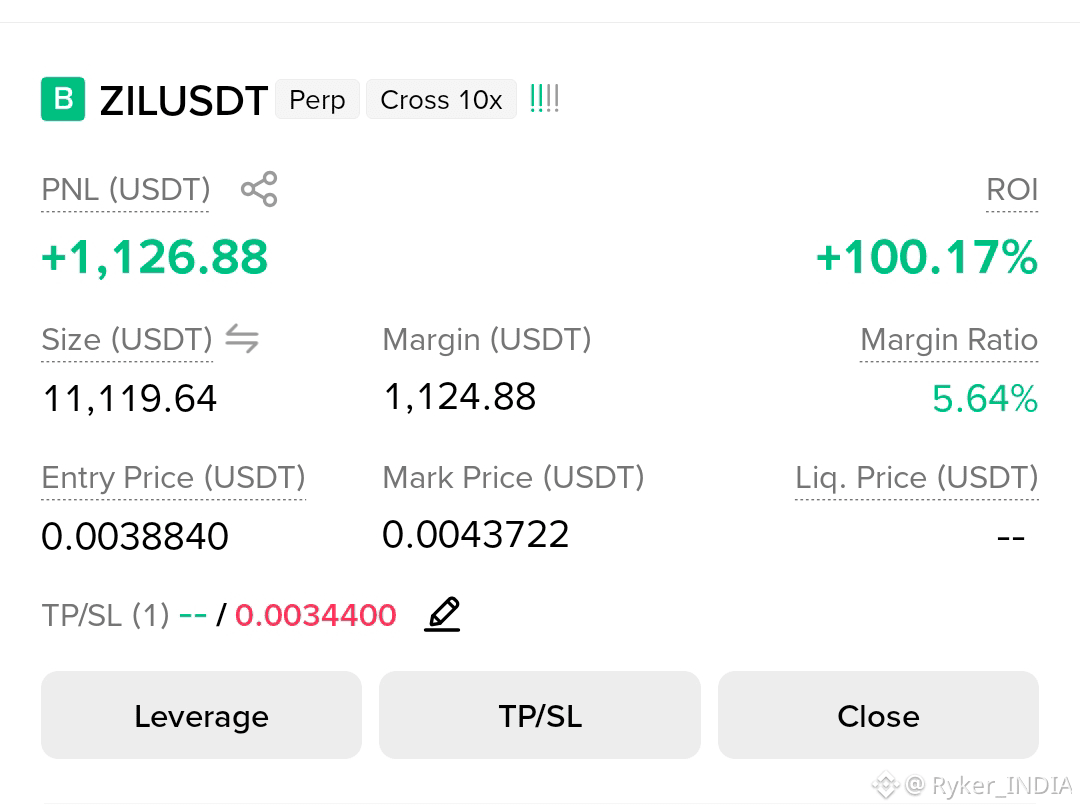Open the Cross 10x margin mode selector
Screen dimensions: 1080x810
tap(441, 100)
